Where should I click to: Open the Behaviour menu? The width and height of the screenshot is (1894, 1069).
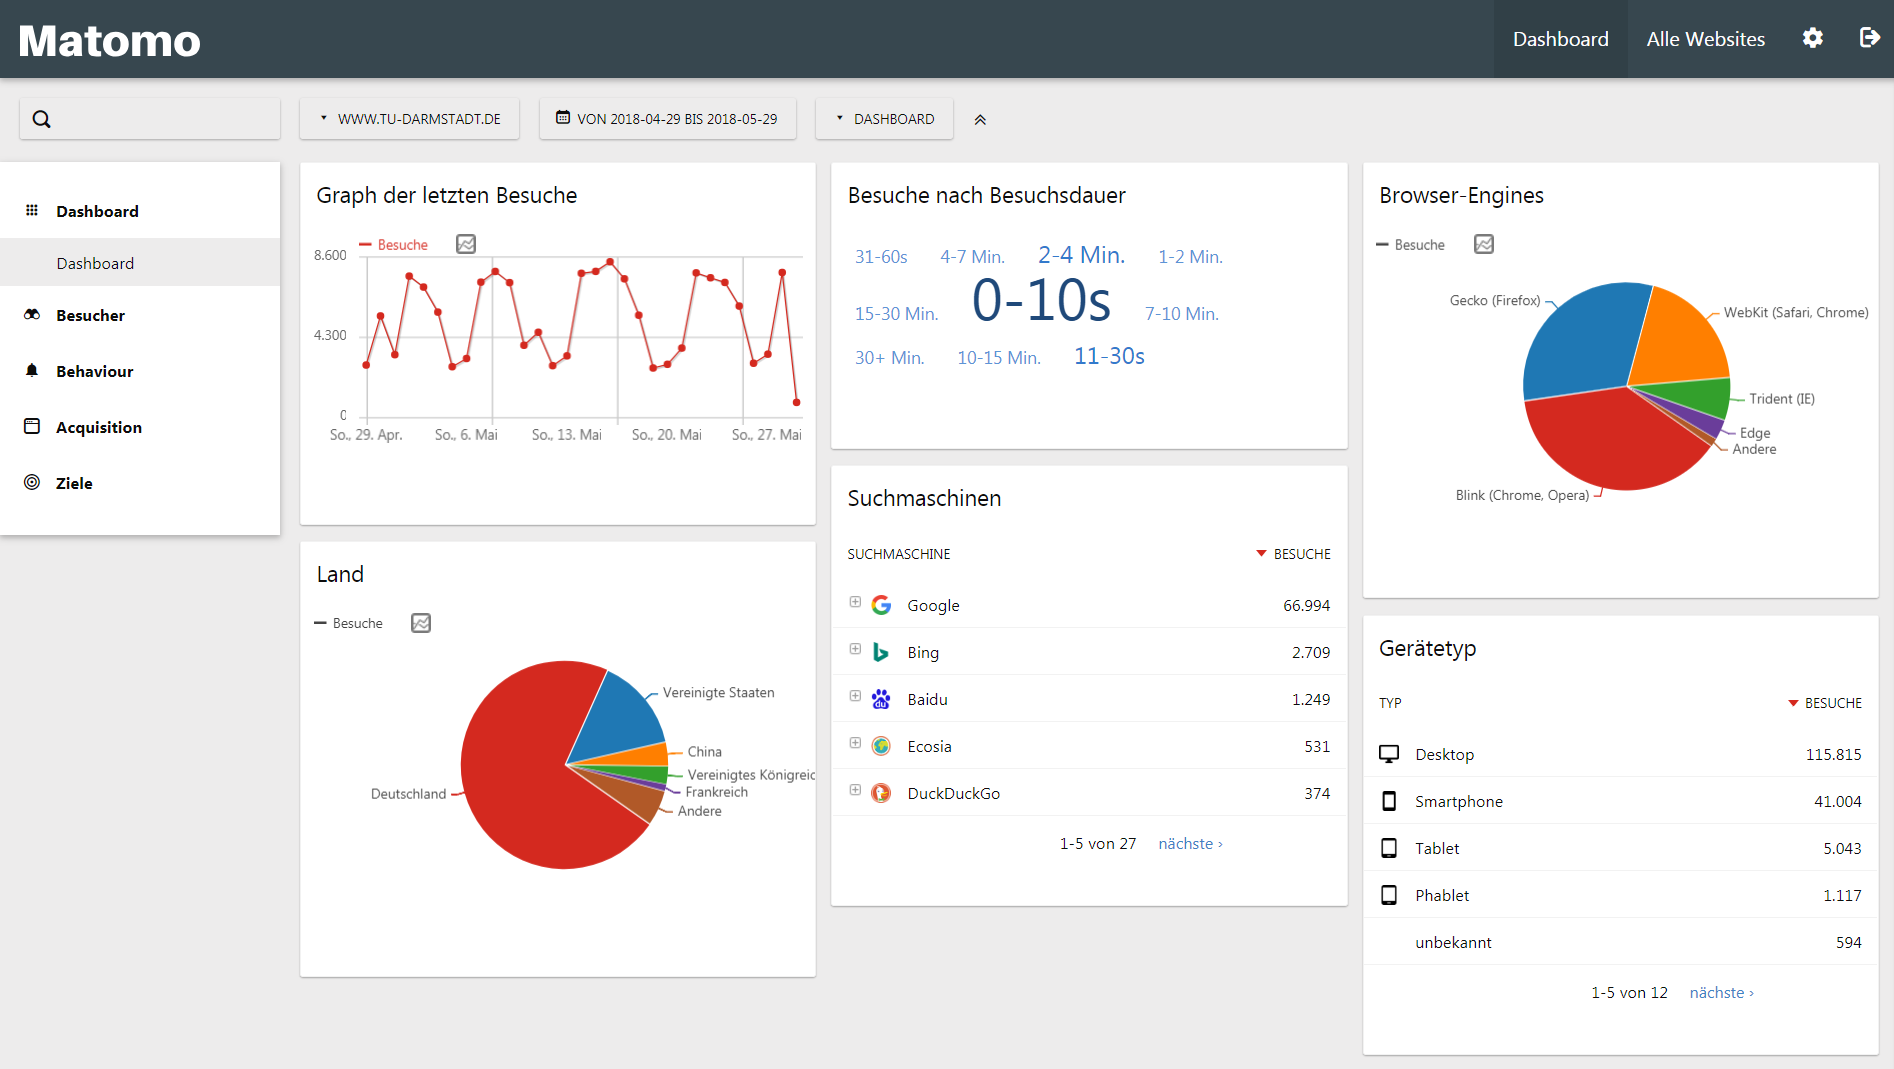[94, 371]
